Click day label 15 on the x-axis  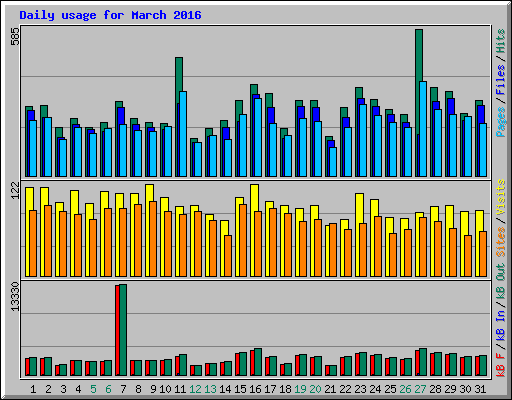tap(240, 389)
